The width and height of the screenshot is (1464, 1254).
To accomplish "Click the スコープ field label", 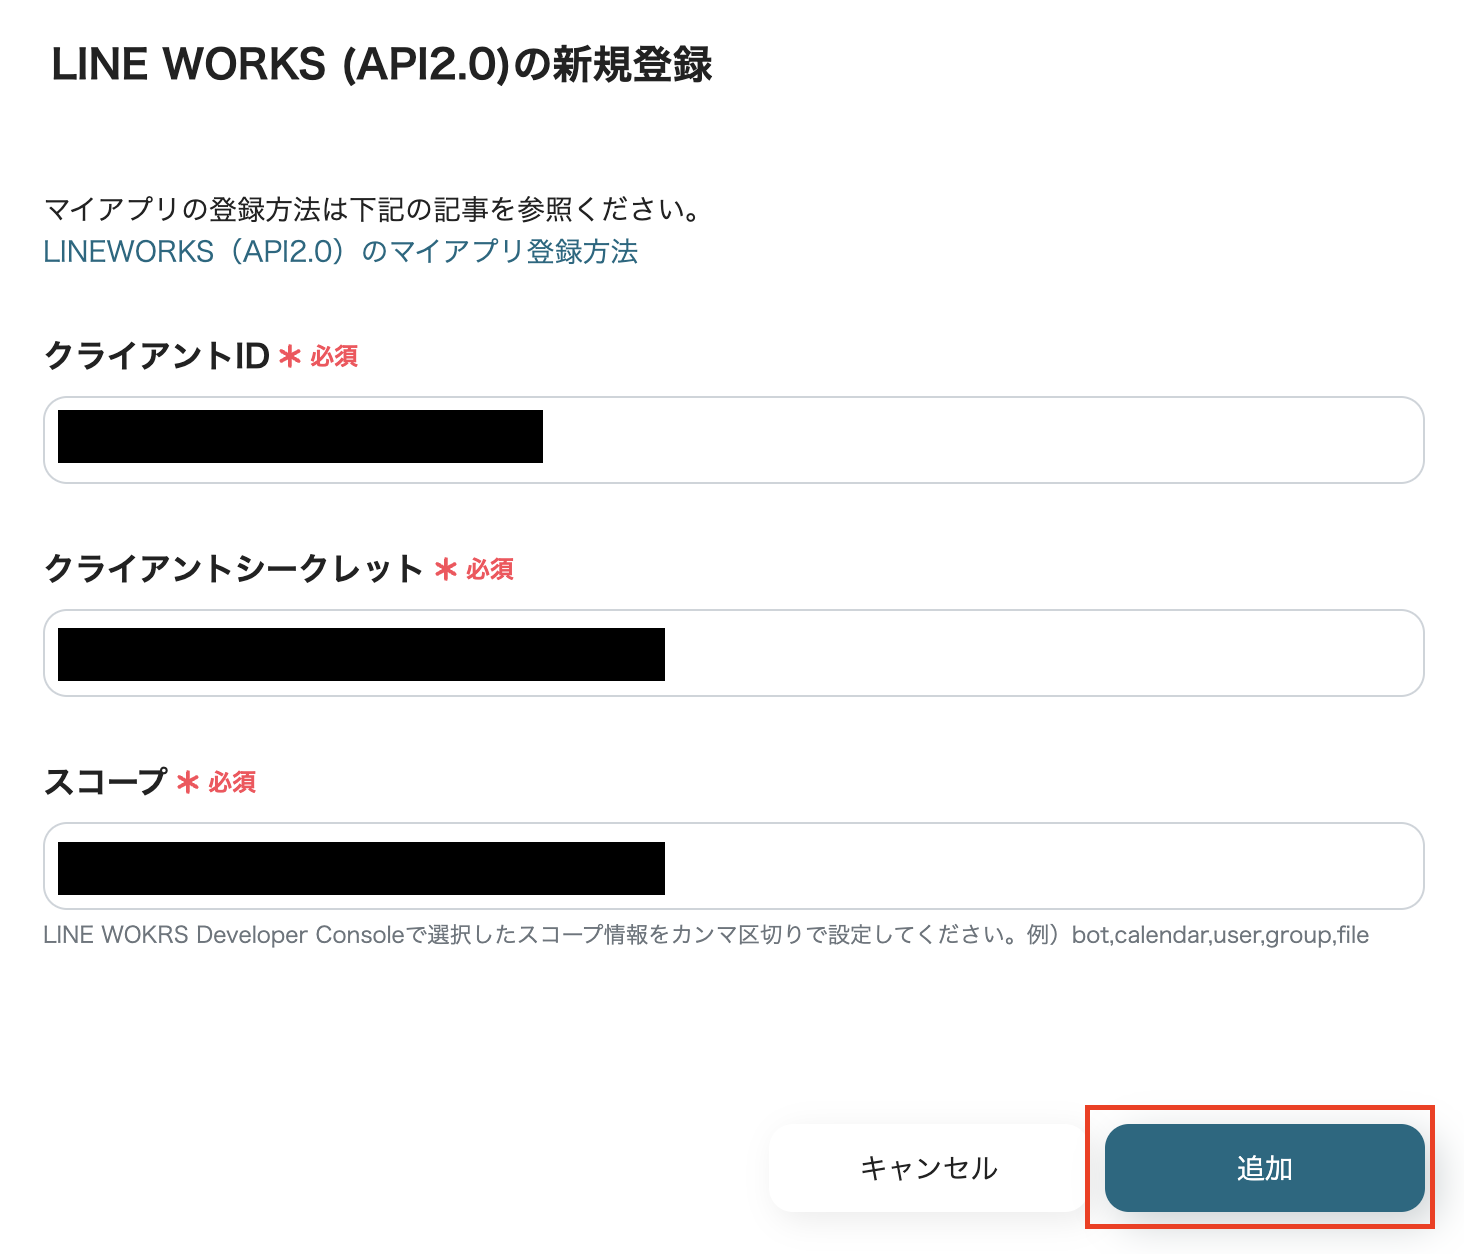I will pos(105,782).
